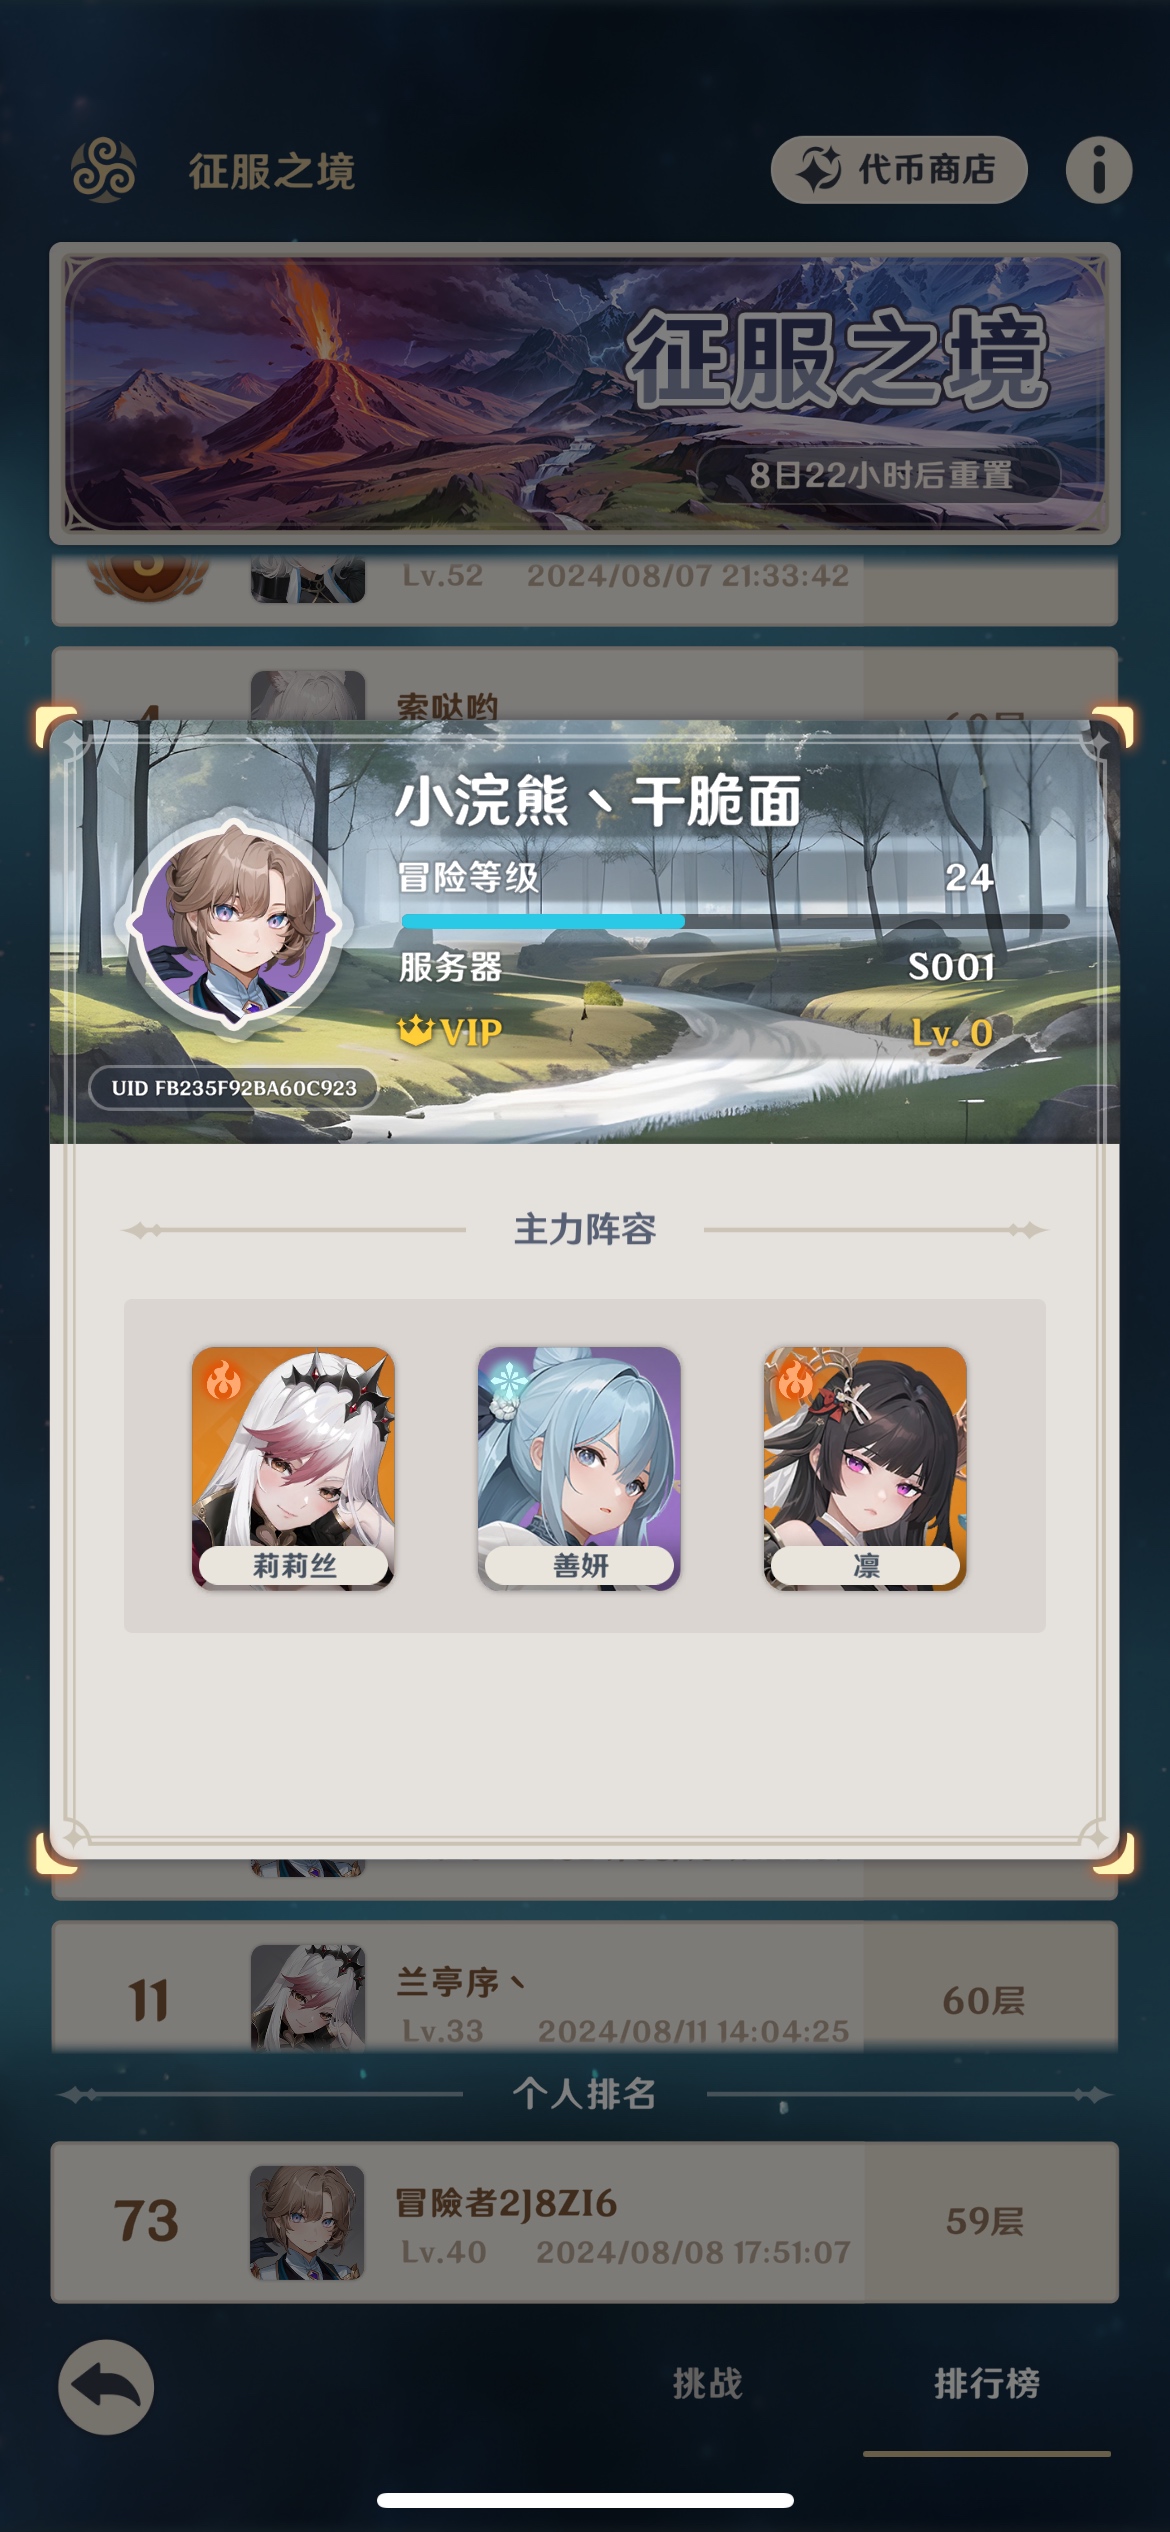The image size is (1170, 2532).
Task: Tap the UID FB235F92BA60C923 label
Action: point(234,1088)
